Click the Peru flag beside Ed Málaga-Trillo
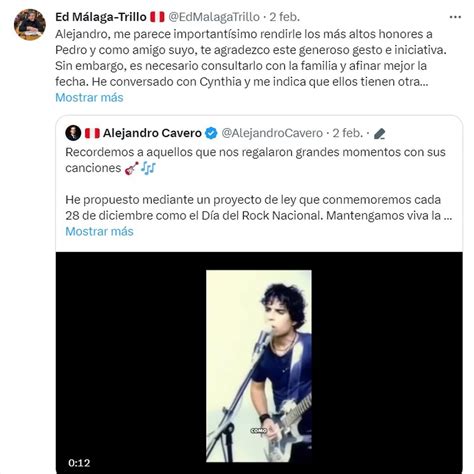Image resolution: width=474 pixels, height=474 pixels. coord(157,17)
